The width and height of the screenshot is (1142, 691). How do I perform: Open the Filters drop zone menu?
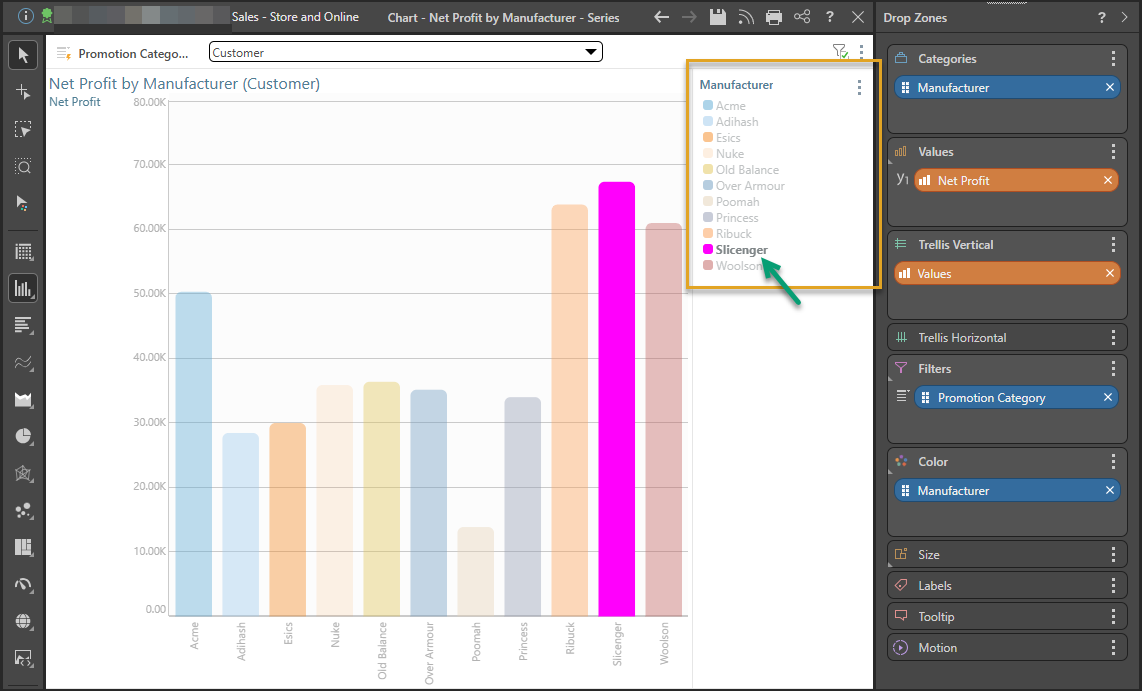pos(1113,369)
